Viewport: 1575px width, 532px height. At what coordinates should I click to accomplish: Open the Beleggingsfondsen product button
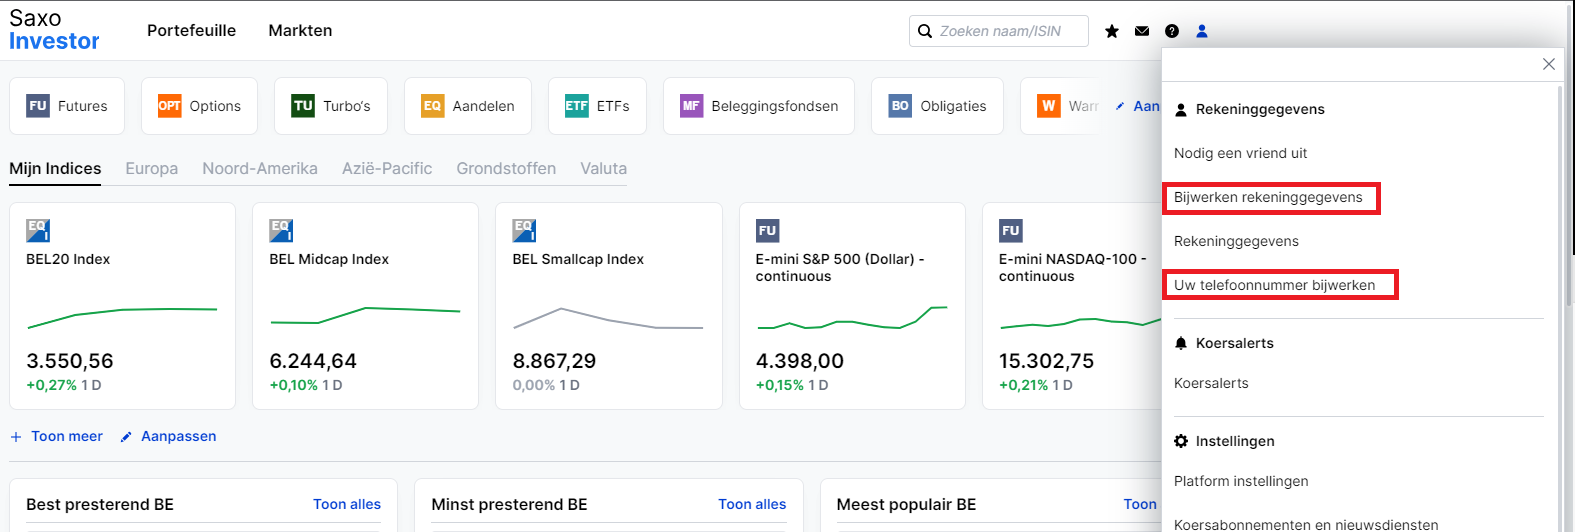[759, 106]
